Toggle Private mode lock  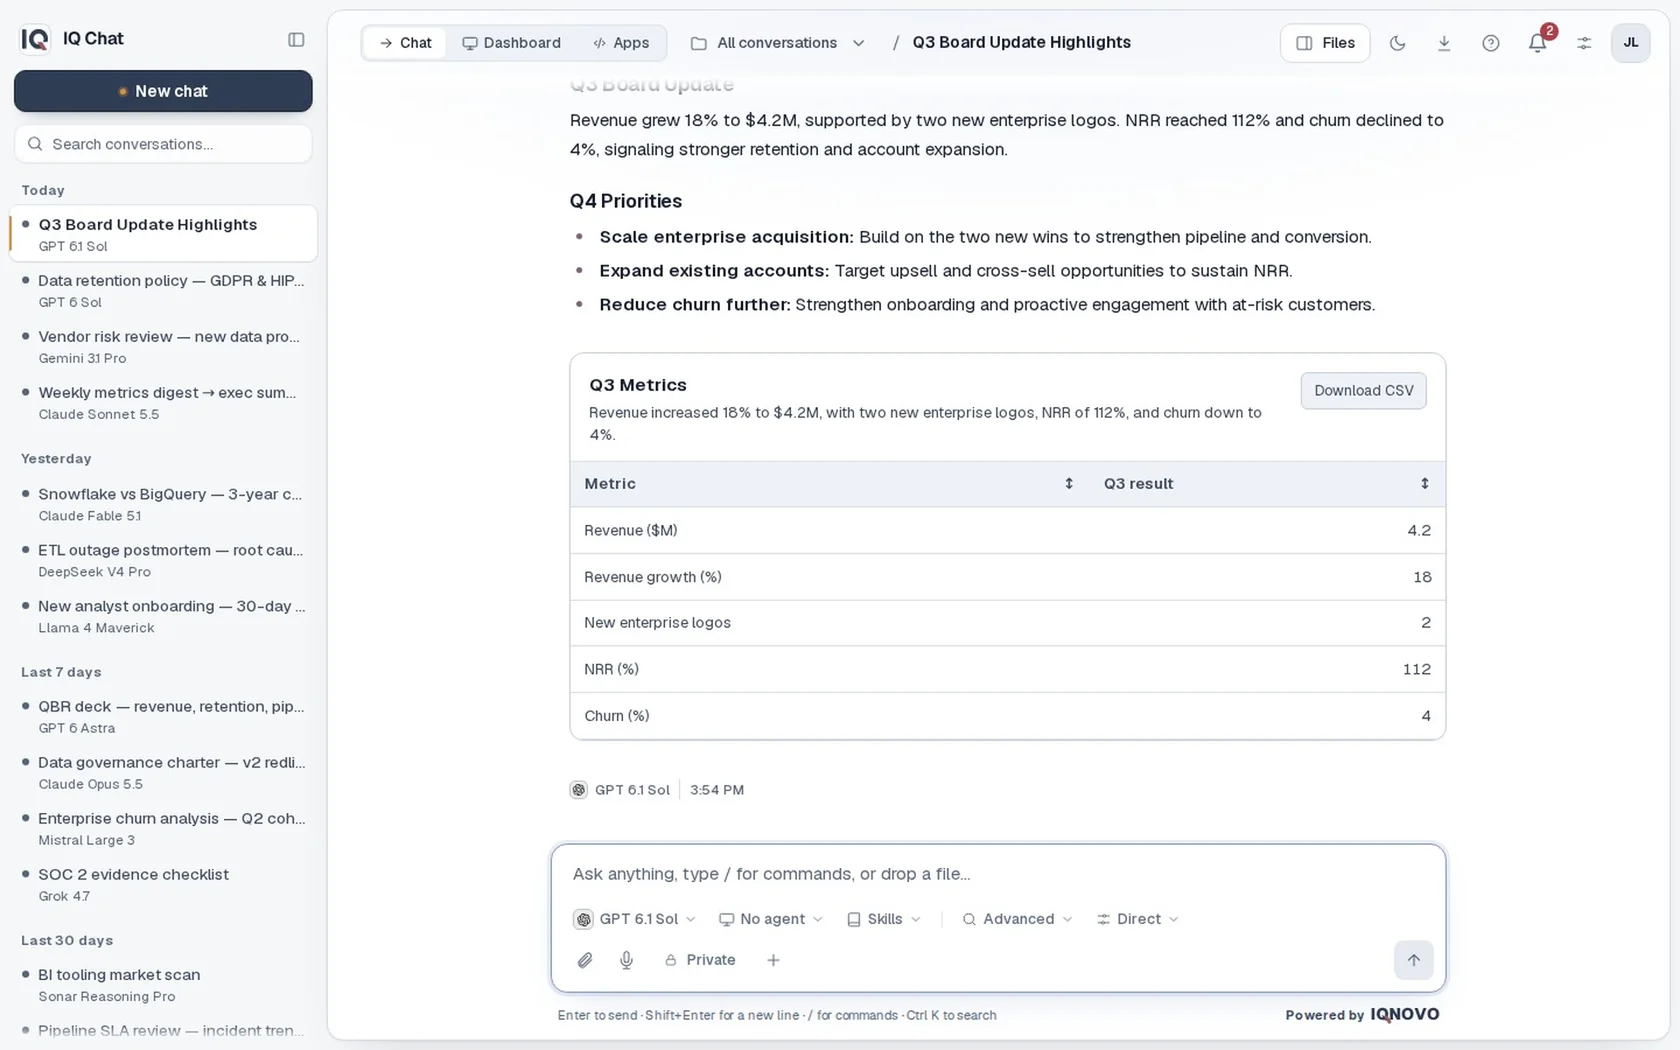700,960
